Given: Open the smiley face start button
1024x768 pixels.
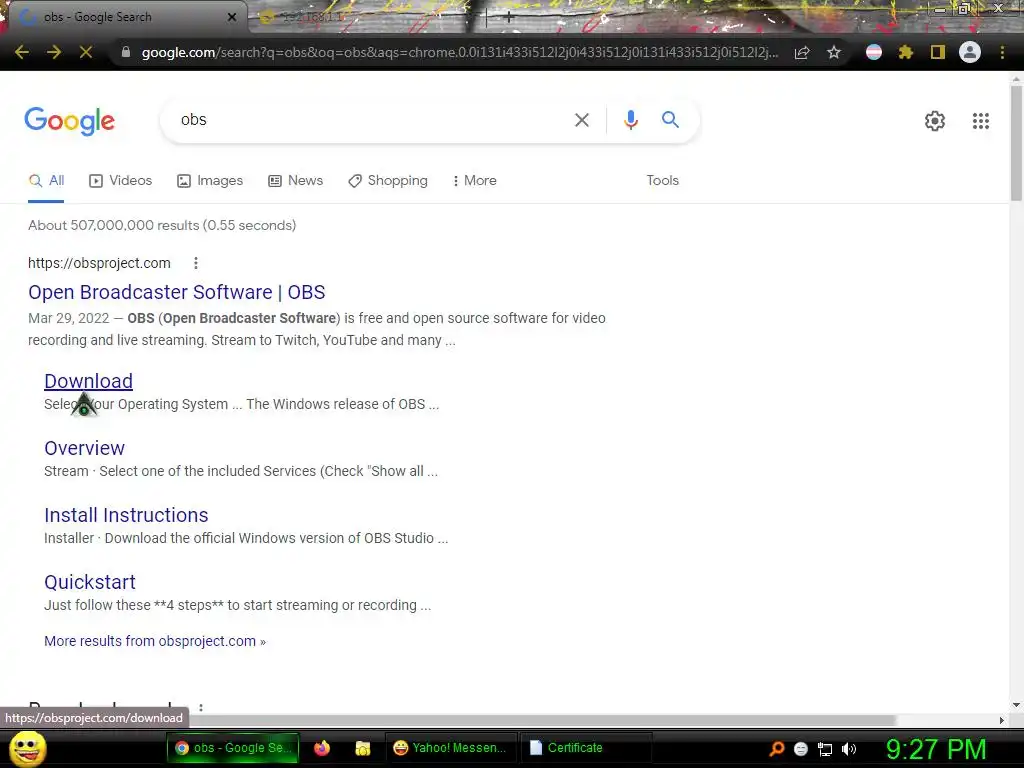Looking at the screenshot, I should pos(27,748).
